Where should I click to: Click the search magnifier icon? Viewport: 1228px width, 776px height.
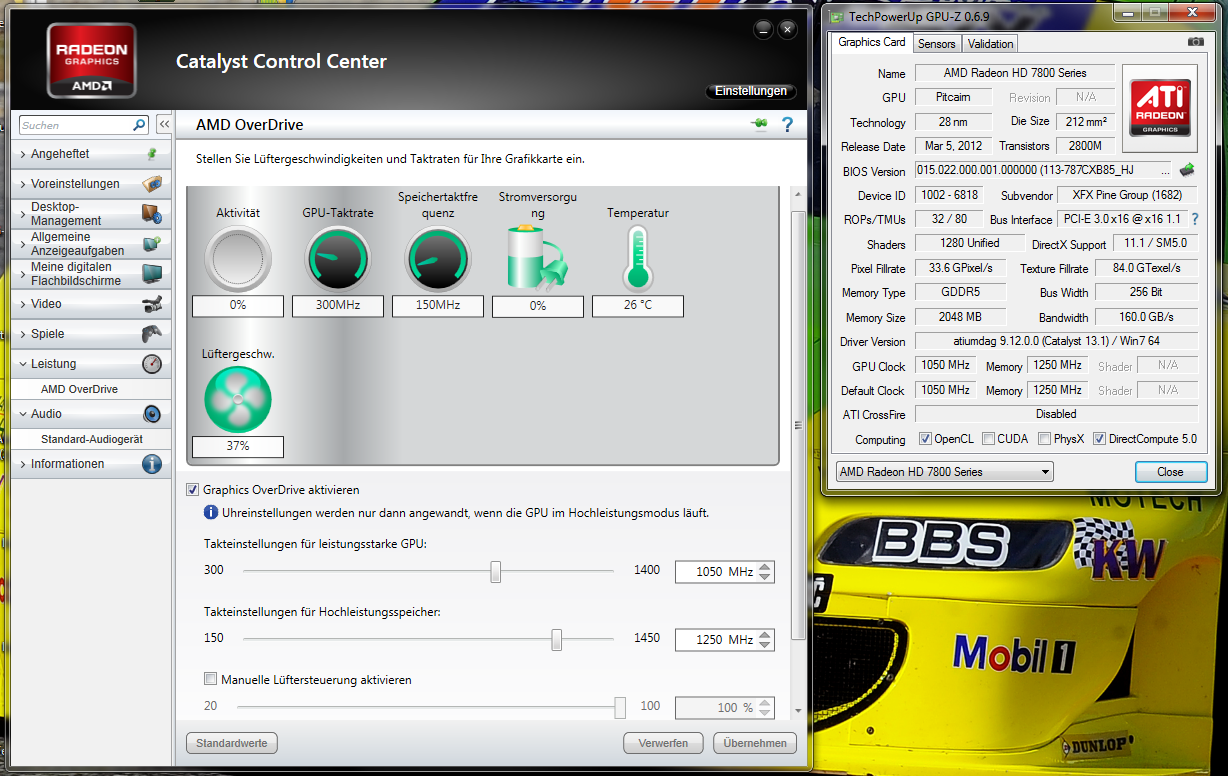(x=139, y=125)
